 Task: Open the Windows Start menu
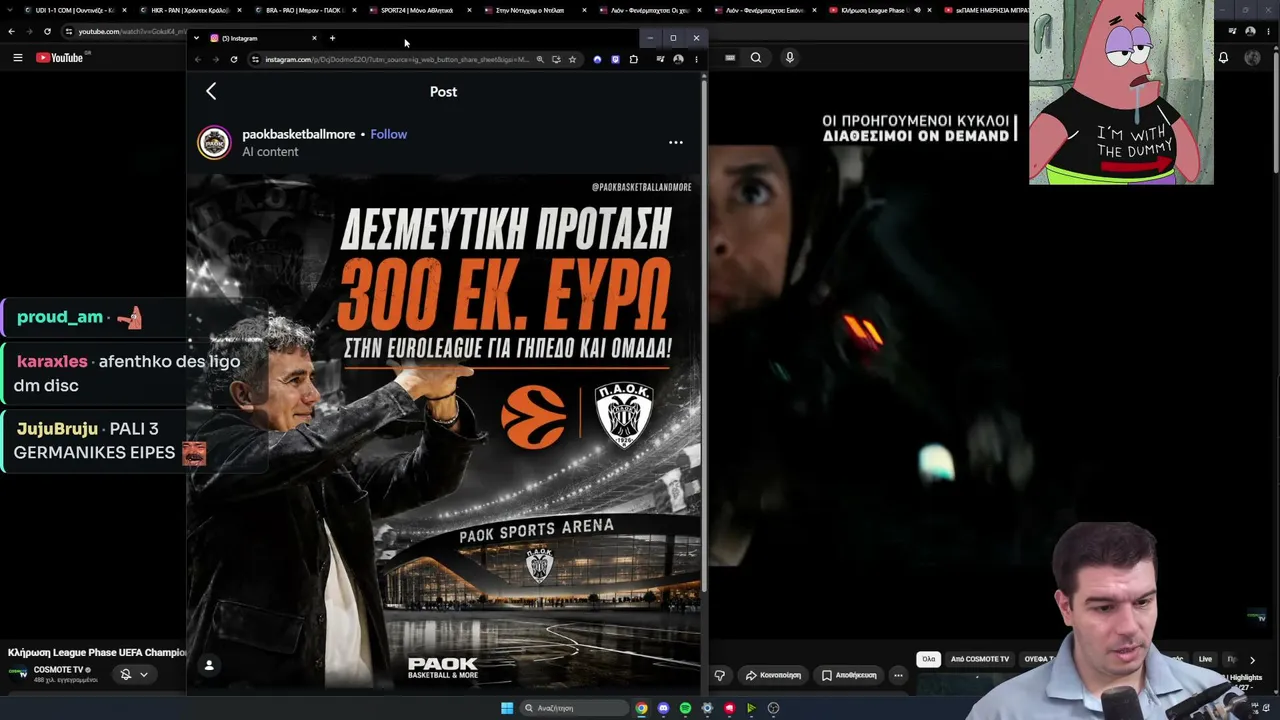[x=507, y=708]
